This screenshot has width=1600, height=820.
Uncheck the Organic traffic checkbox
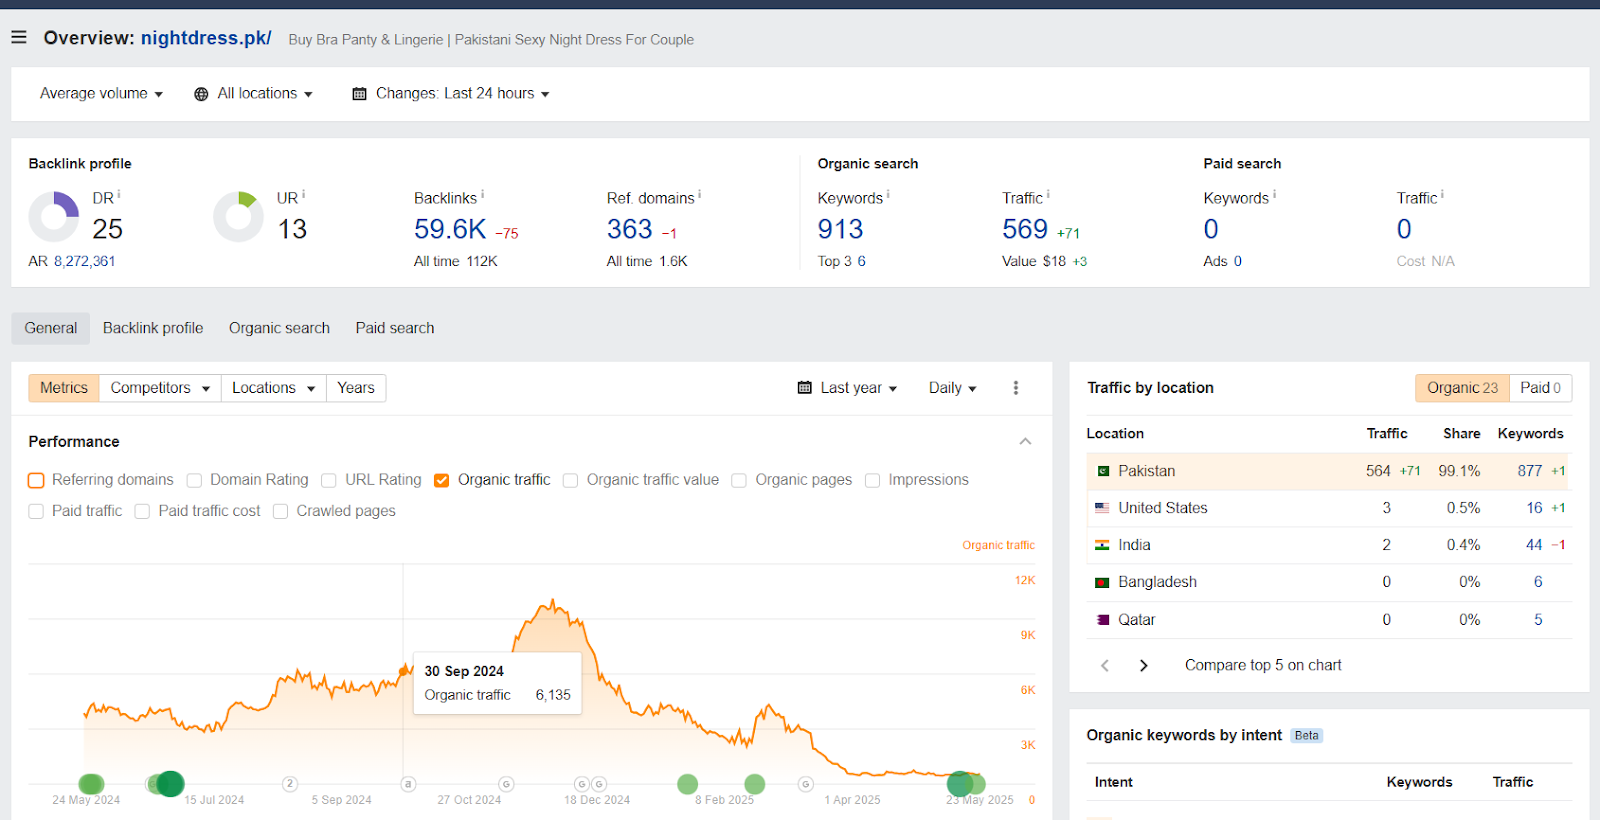(442, 480)
